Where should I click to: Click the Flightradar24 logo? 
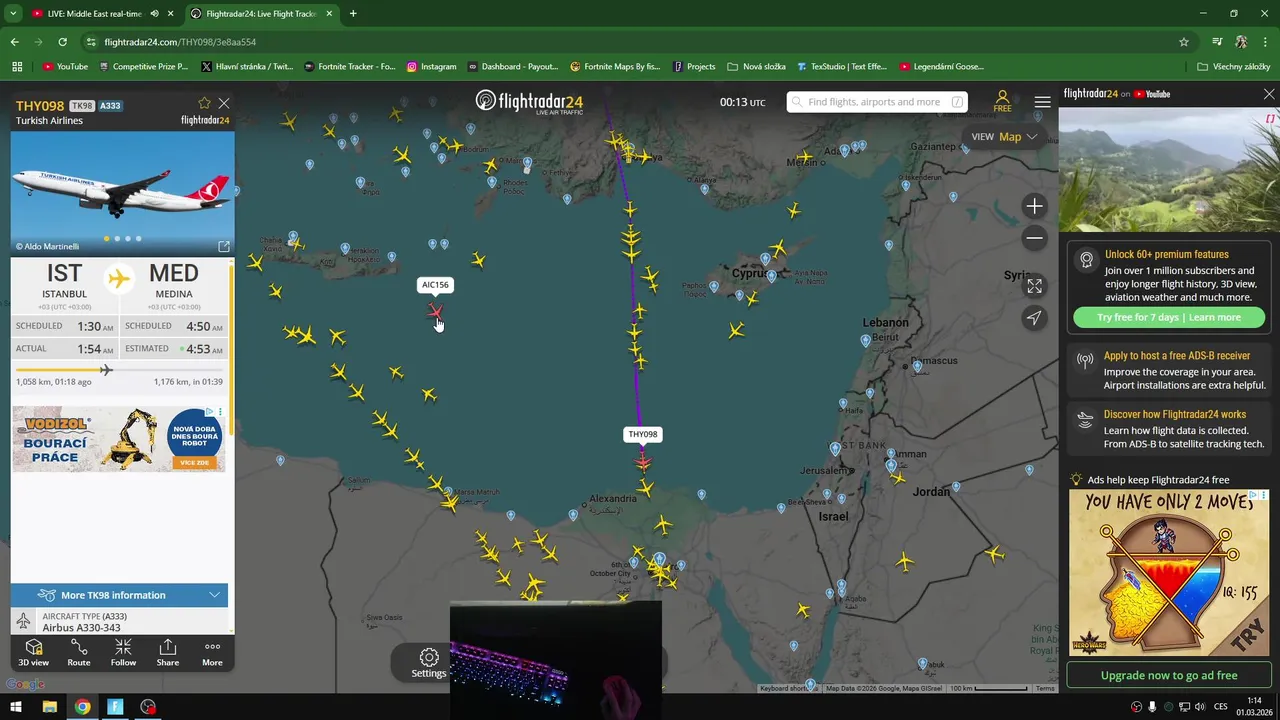point(529,102)
